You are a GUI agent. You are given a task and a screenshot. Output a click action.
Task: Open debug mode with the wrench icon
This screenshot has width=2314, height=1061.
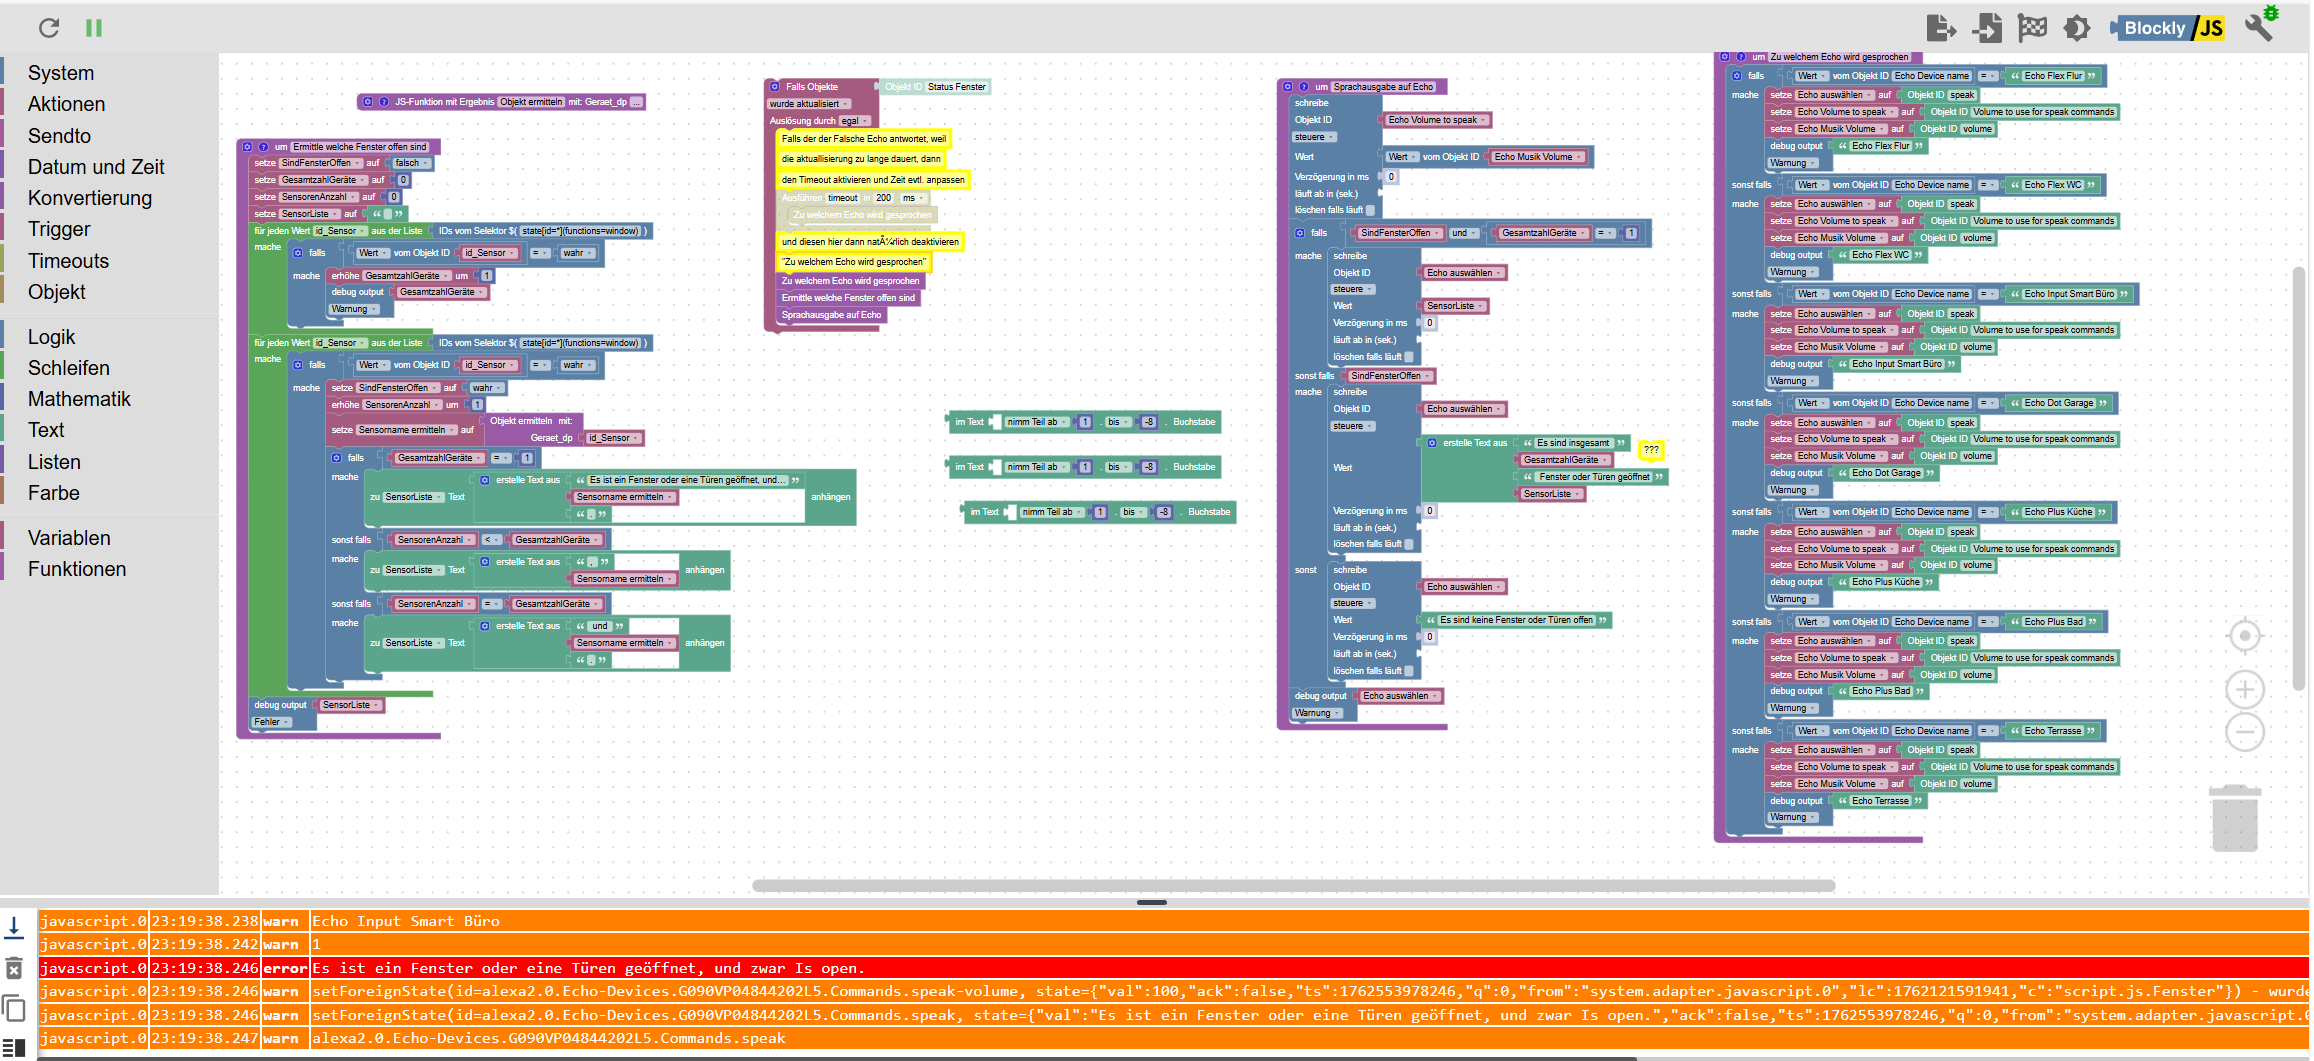[2259, 27]
